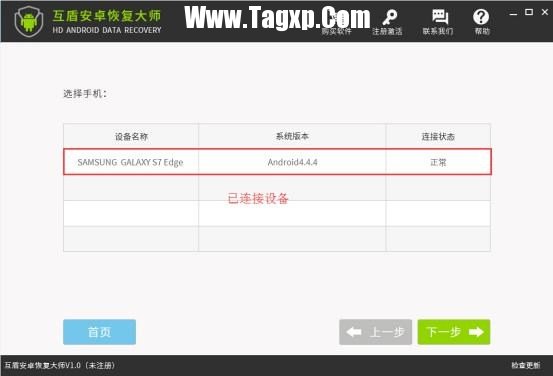Maximize the recovery app window
The height and width of the screenshot is (376, 553).
529,12
